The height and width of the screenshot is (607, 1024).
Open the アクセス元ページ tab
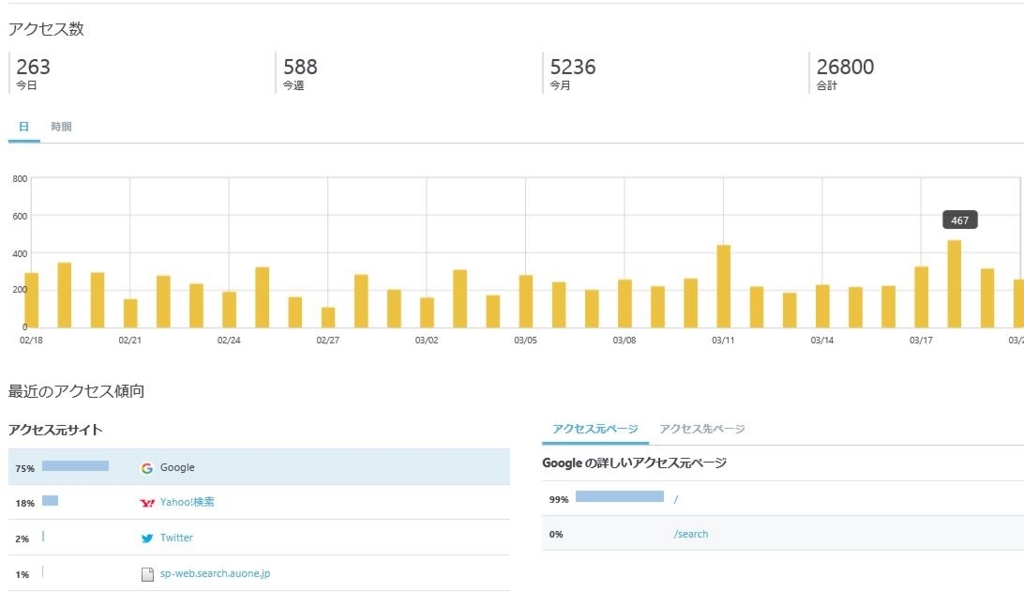(x=595, y=429)
